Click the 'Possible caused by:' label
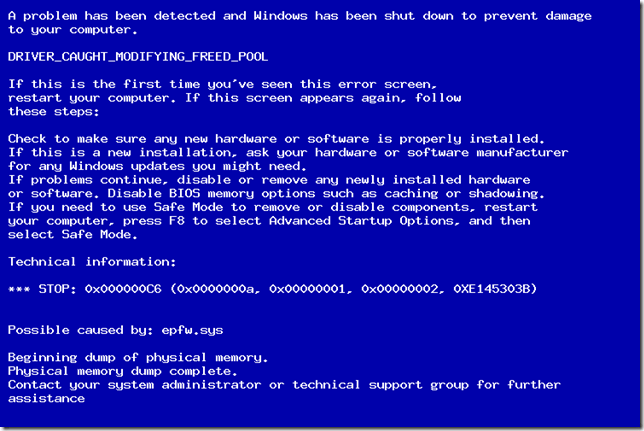The image size is (644, 431). (x=80, y=330)
